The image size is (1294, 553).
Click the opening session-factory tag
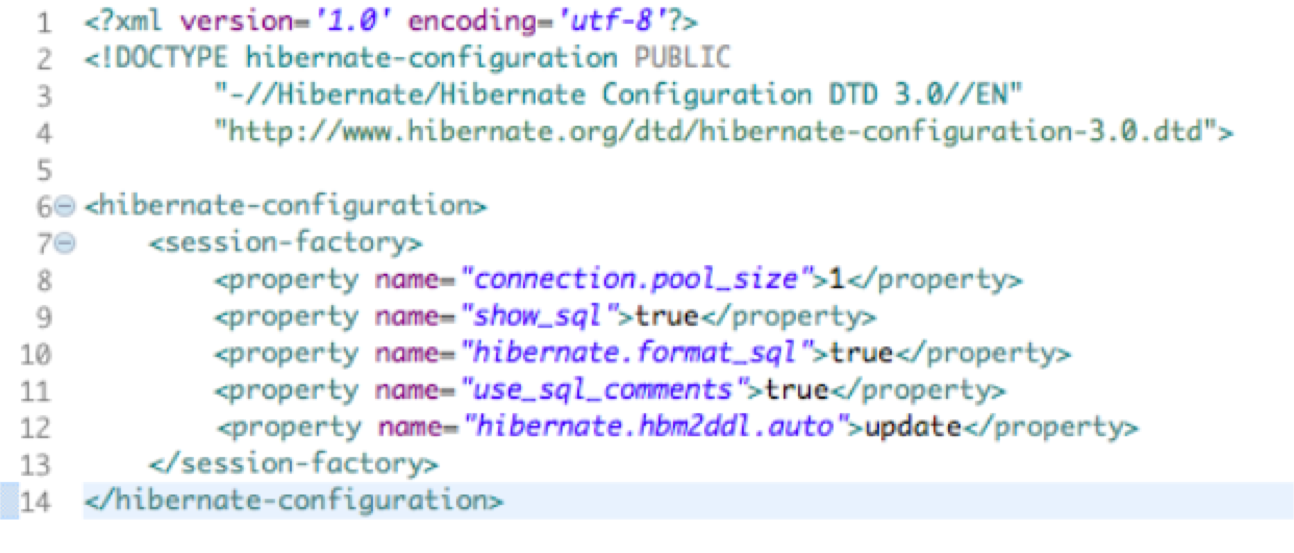285,243
